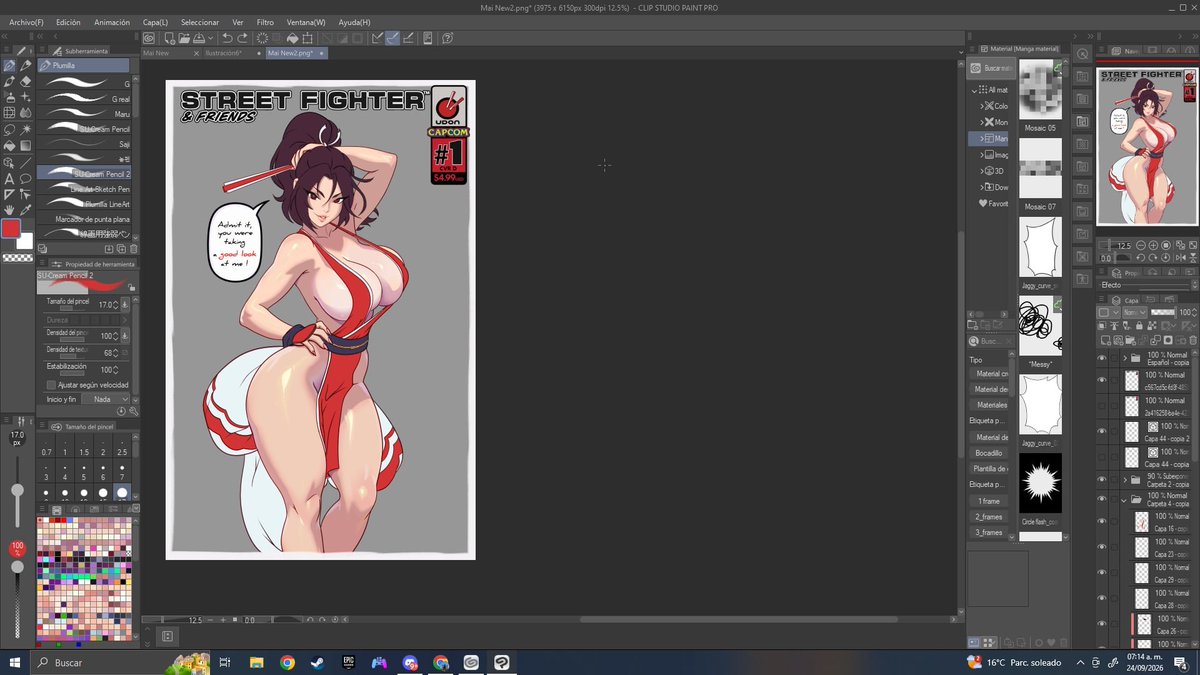This screenshot has width=1200, height=675.
Task: Delete sub tool with trash icon
Action: (134, 249)
